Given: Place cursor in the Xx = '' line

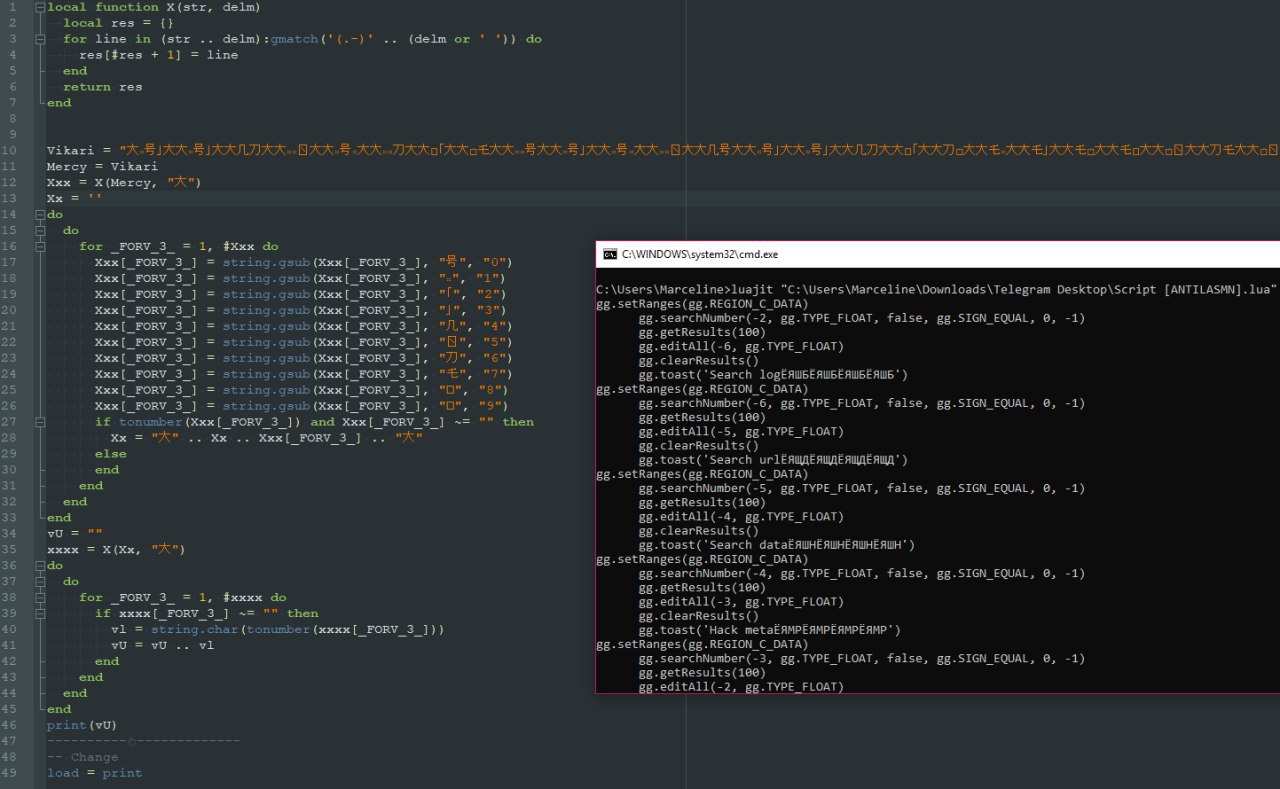Looking at the screenshot, I should pyautogui.click(x=75, y=199).
